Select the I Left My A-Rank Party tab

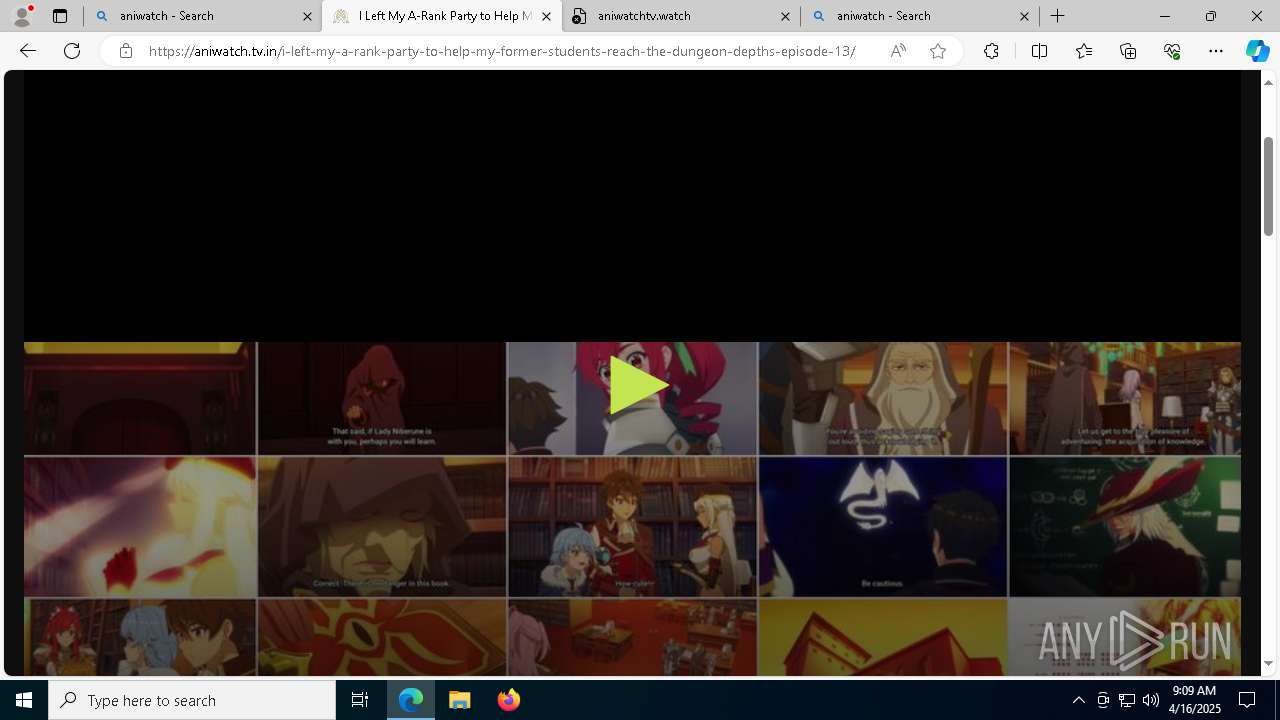pyautogui.click(x=441, y=16)
